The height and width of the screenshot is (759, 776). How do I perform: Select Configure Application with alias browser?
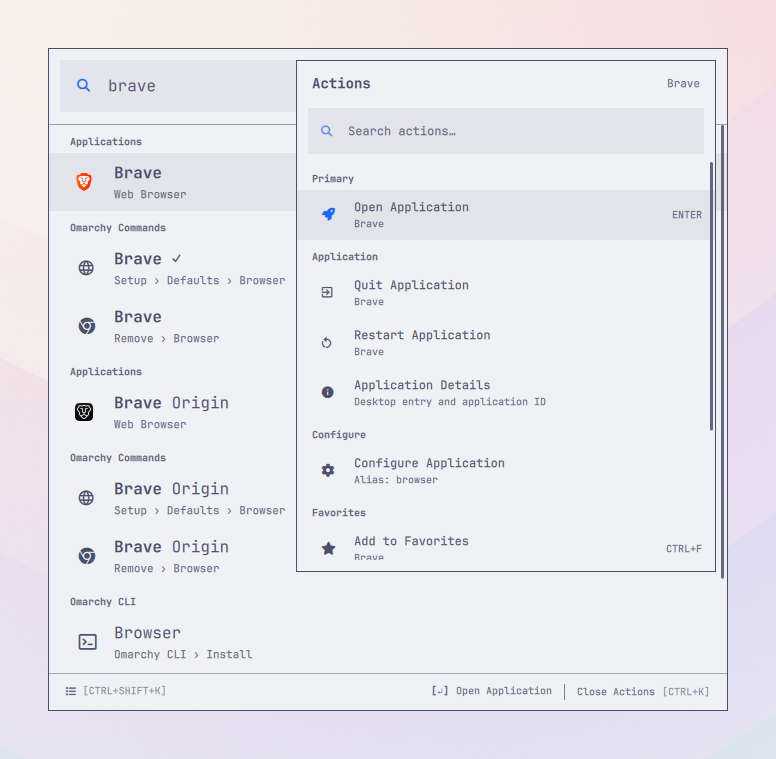(504, 470)
